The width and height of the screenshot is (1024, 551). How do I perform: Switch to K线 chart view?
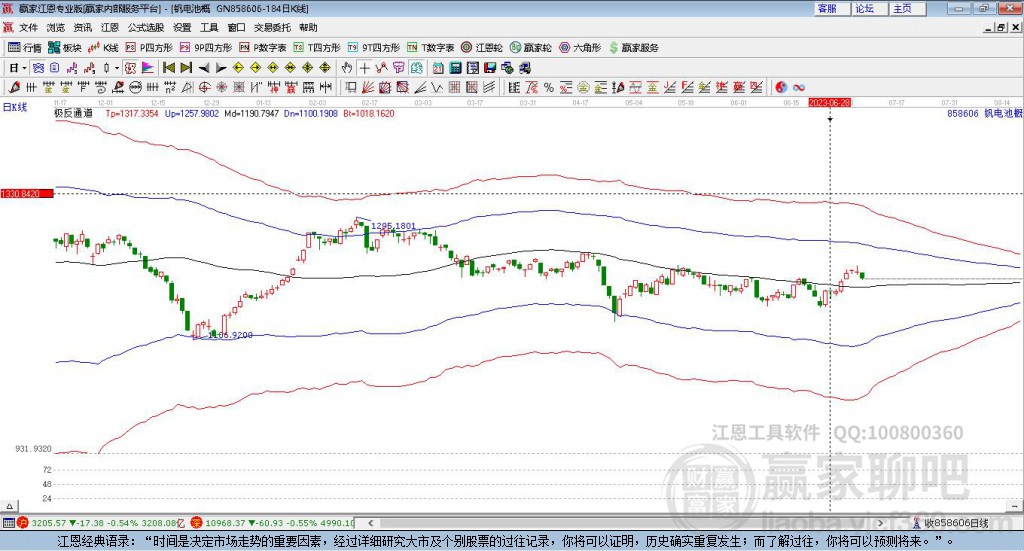(x=104, y=48)
